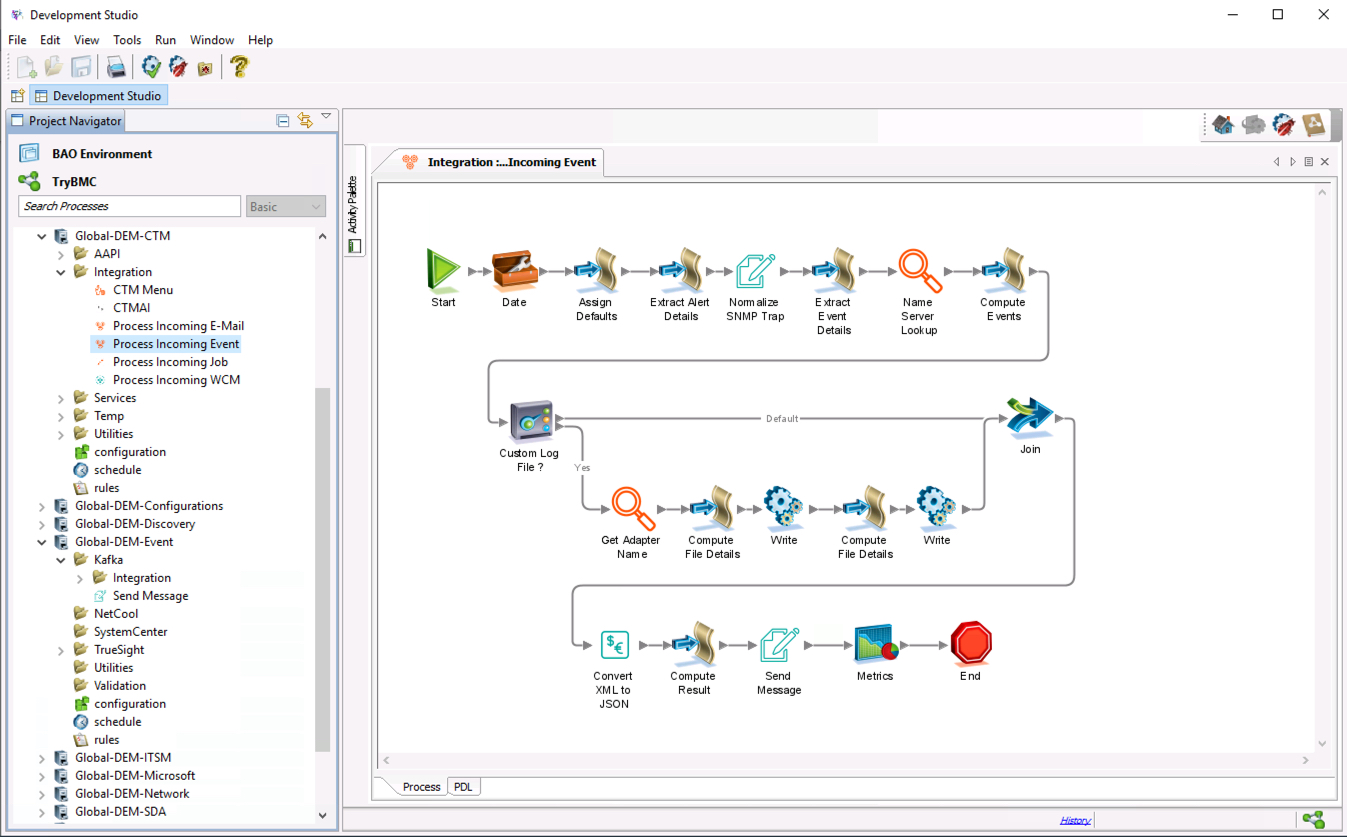Click the printer toolbar icon

[x=117, y=67]
